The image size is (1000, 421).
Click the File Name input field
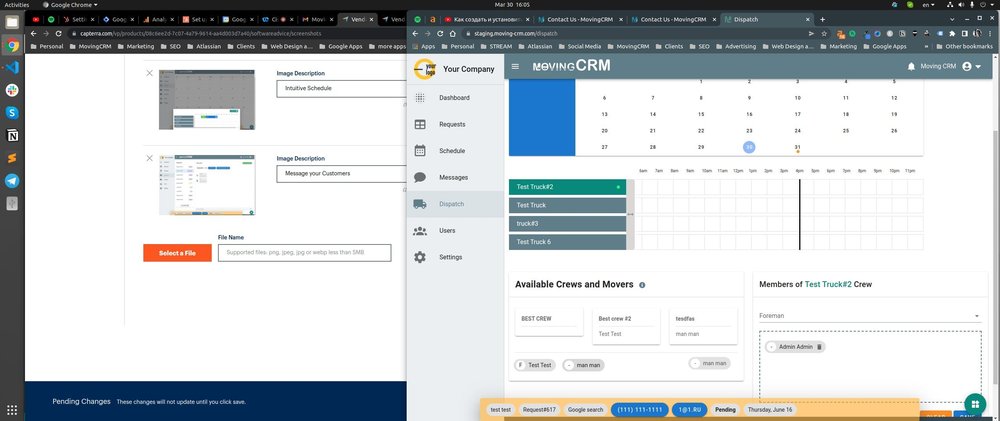[304, 253]
